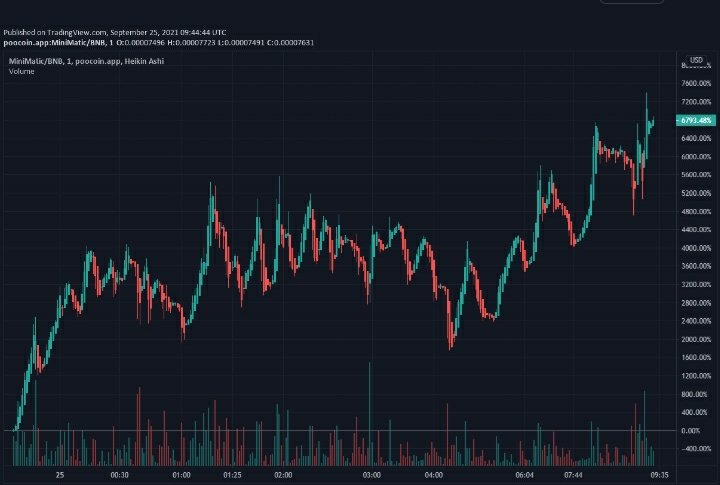This screenshot has height=485, width=720.
Task: Click the 01:25 time axis label
Action: [232, 475]
